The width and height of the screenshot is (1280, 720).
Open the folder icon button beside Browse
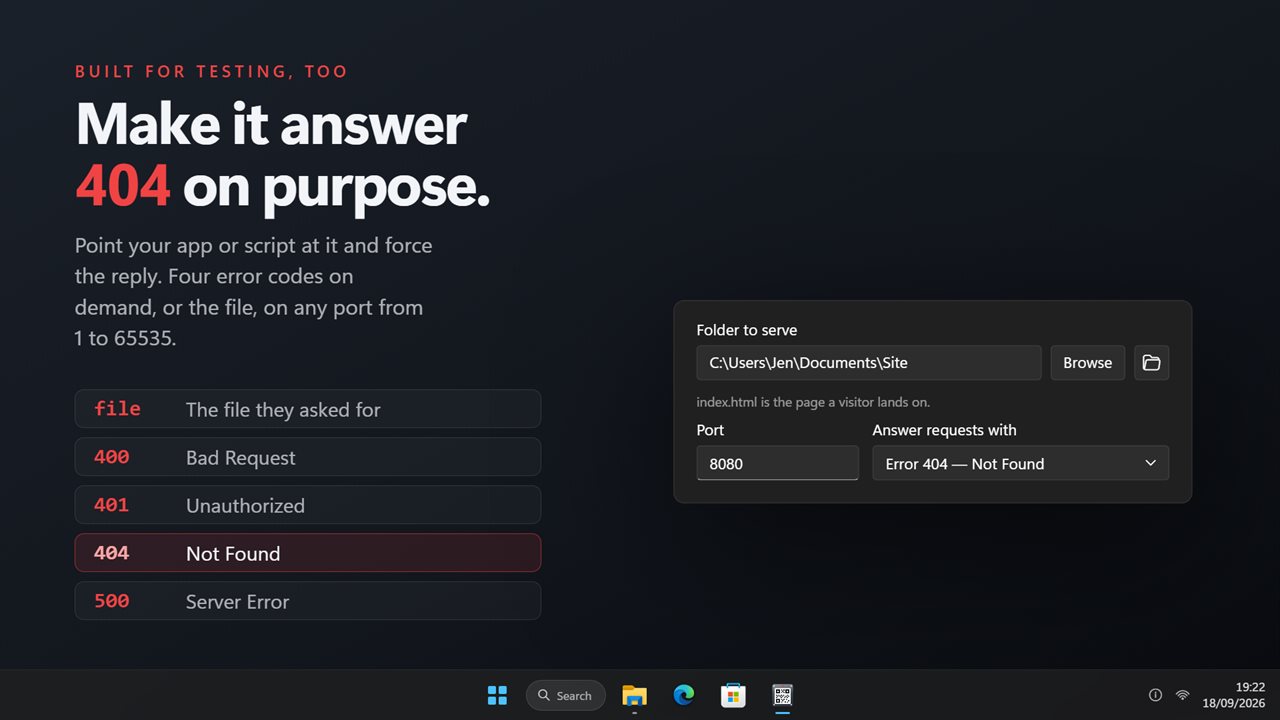point(1151,363)
